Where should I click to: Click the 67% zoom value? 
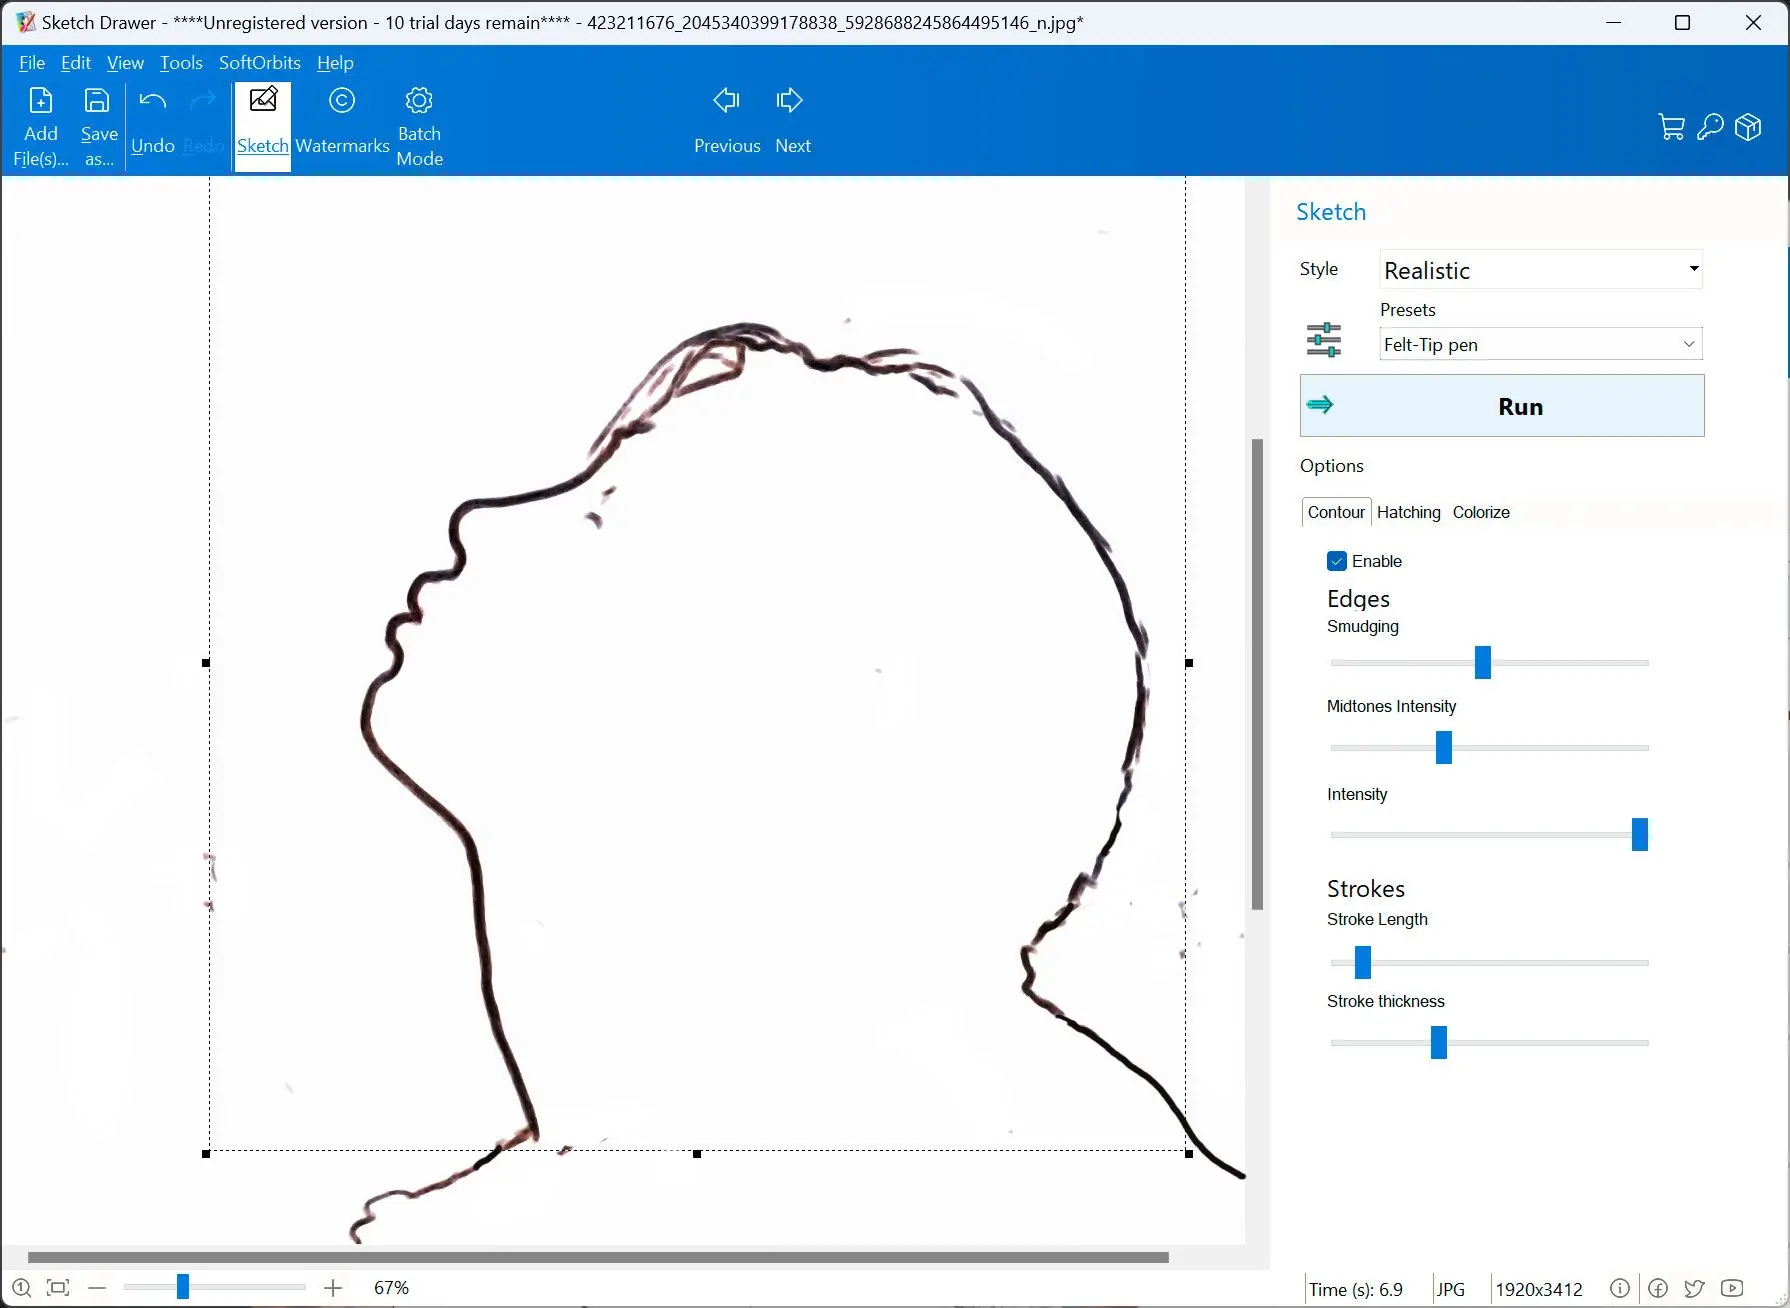391,1288
